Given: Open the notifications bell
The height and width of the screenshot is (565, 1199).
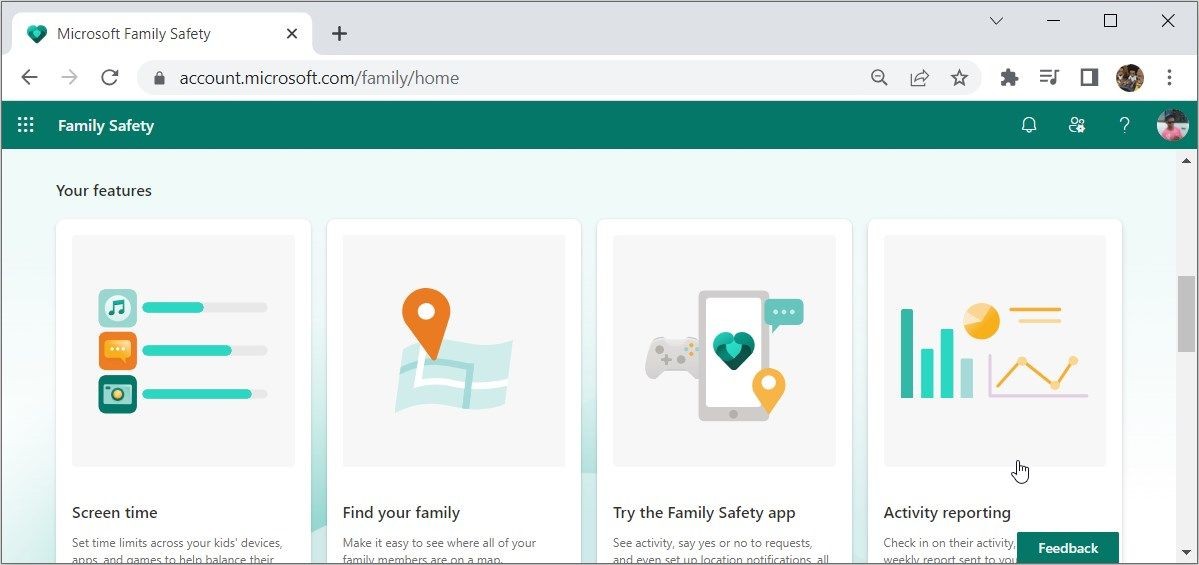Looking at the screenshot, I should [1029, 125].
